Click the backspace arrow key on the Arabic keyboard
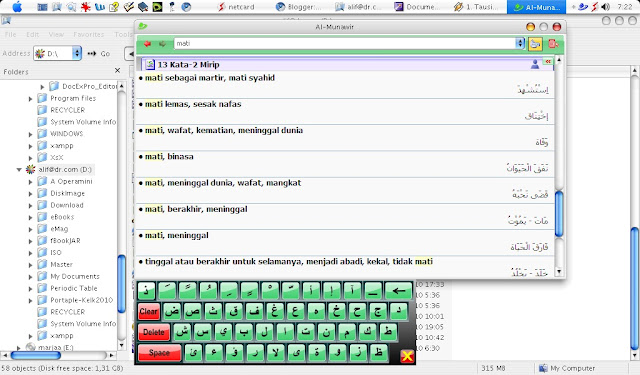Screen dimensions: 640x375 click(398, 291)
